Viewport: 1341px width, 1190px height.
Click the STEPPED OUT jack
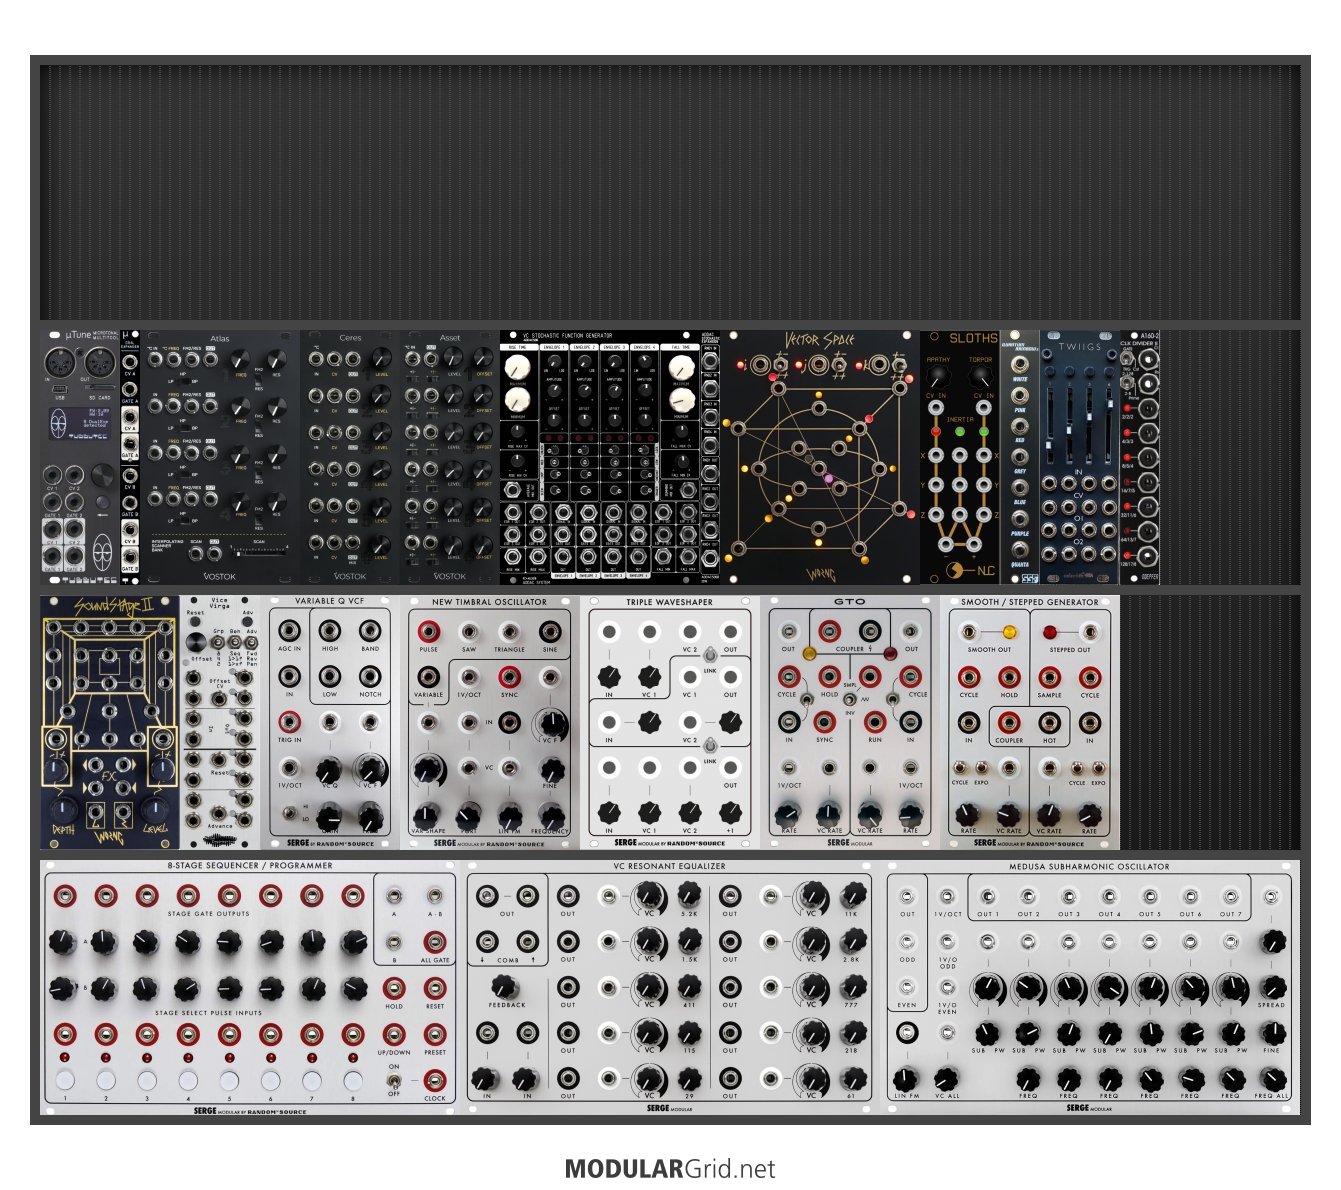tap(1090, 632)
